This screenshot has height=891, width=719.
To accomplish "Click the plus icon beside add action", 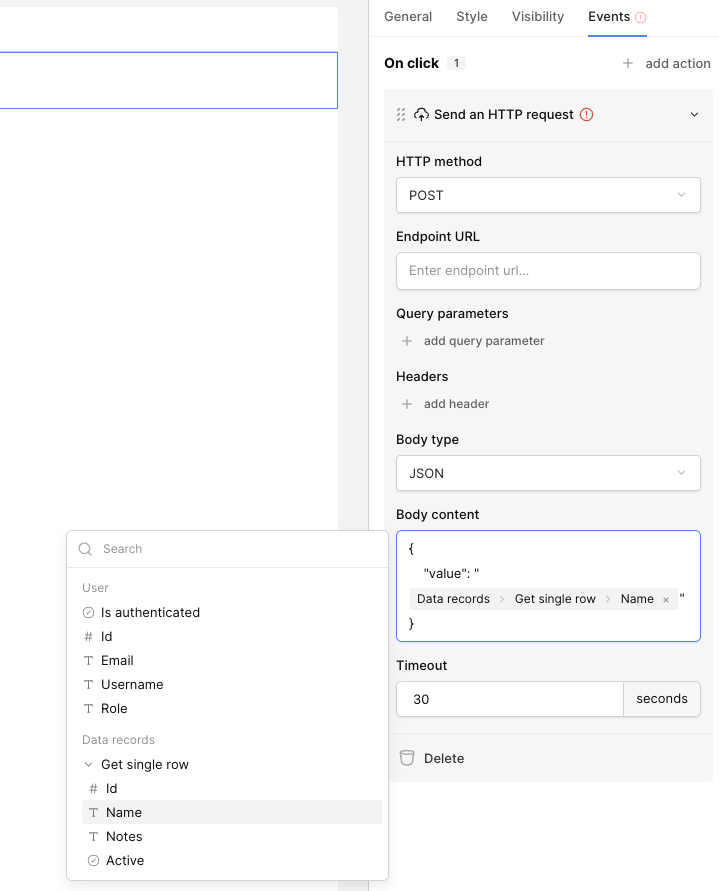I will (628, 63).
